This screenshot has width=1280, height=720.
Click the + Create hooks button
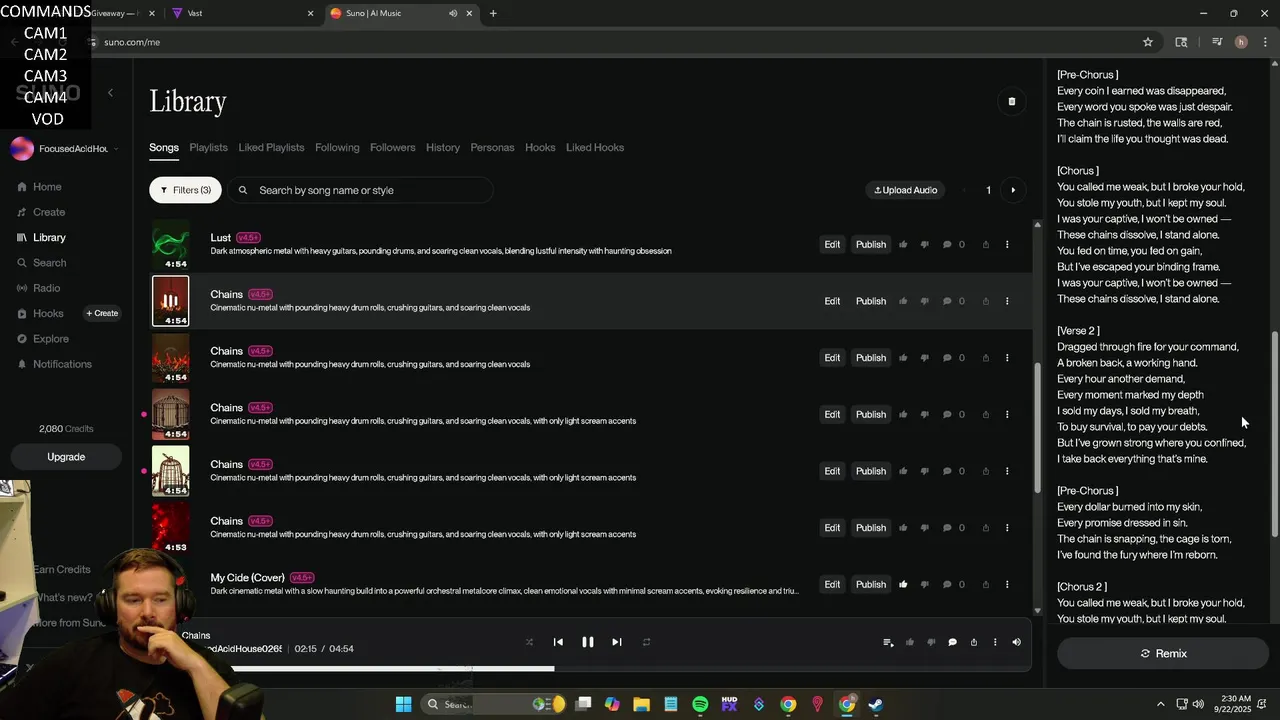(x=102, y=313)
